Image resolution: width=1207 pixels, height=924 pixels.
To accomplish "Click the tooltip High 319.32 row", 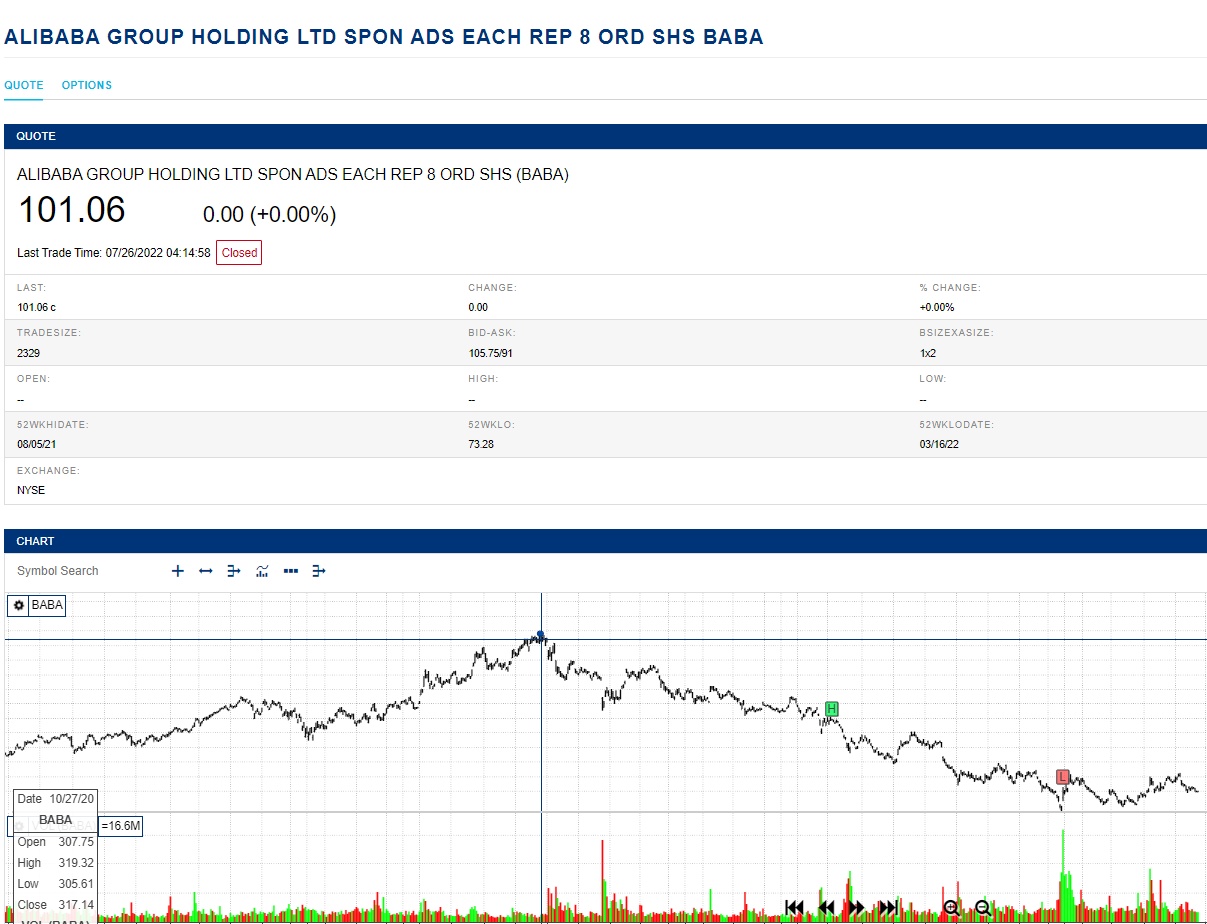I will 56,863.
